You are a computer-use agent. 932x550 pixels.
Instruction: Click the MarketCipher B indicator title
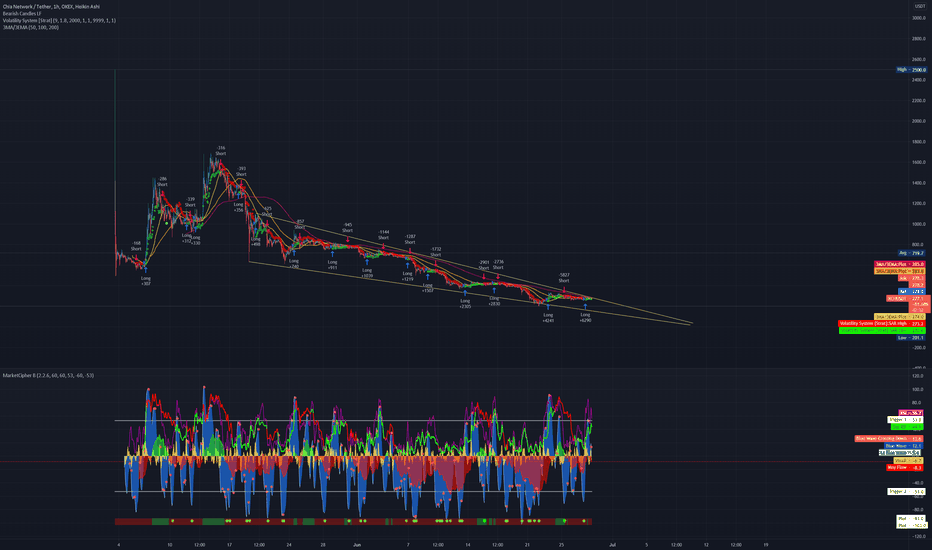pos(48,375)
